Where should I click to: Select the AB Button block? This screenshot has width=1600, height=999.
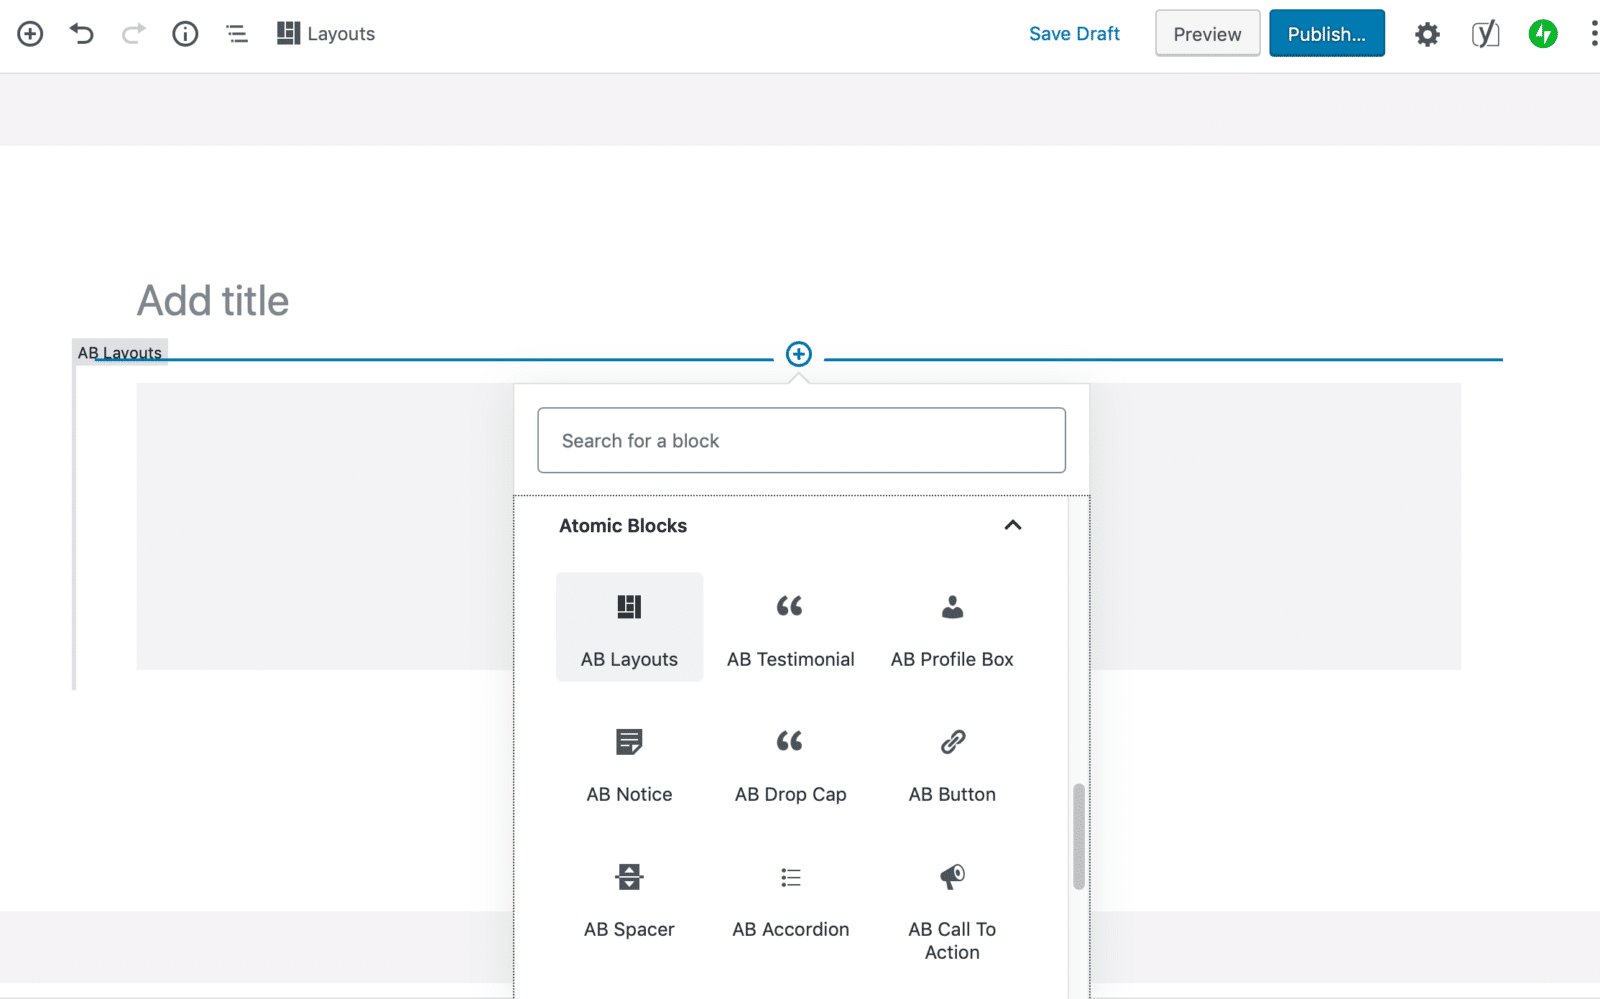pyautogui.click(x=951, y=762)
